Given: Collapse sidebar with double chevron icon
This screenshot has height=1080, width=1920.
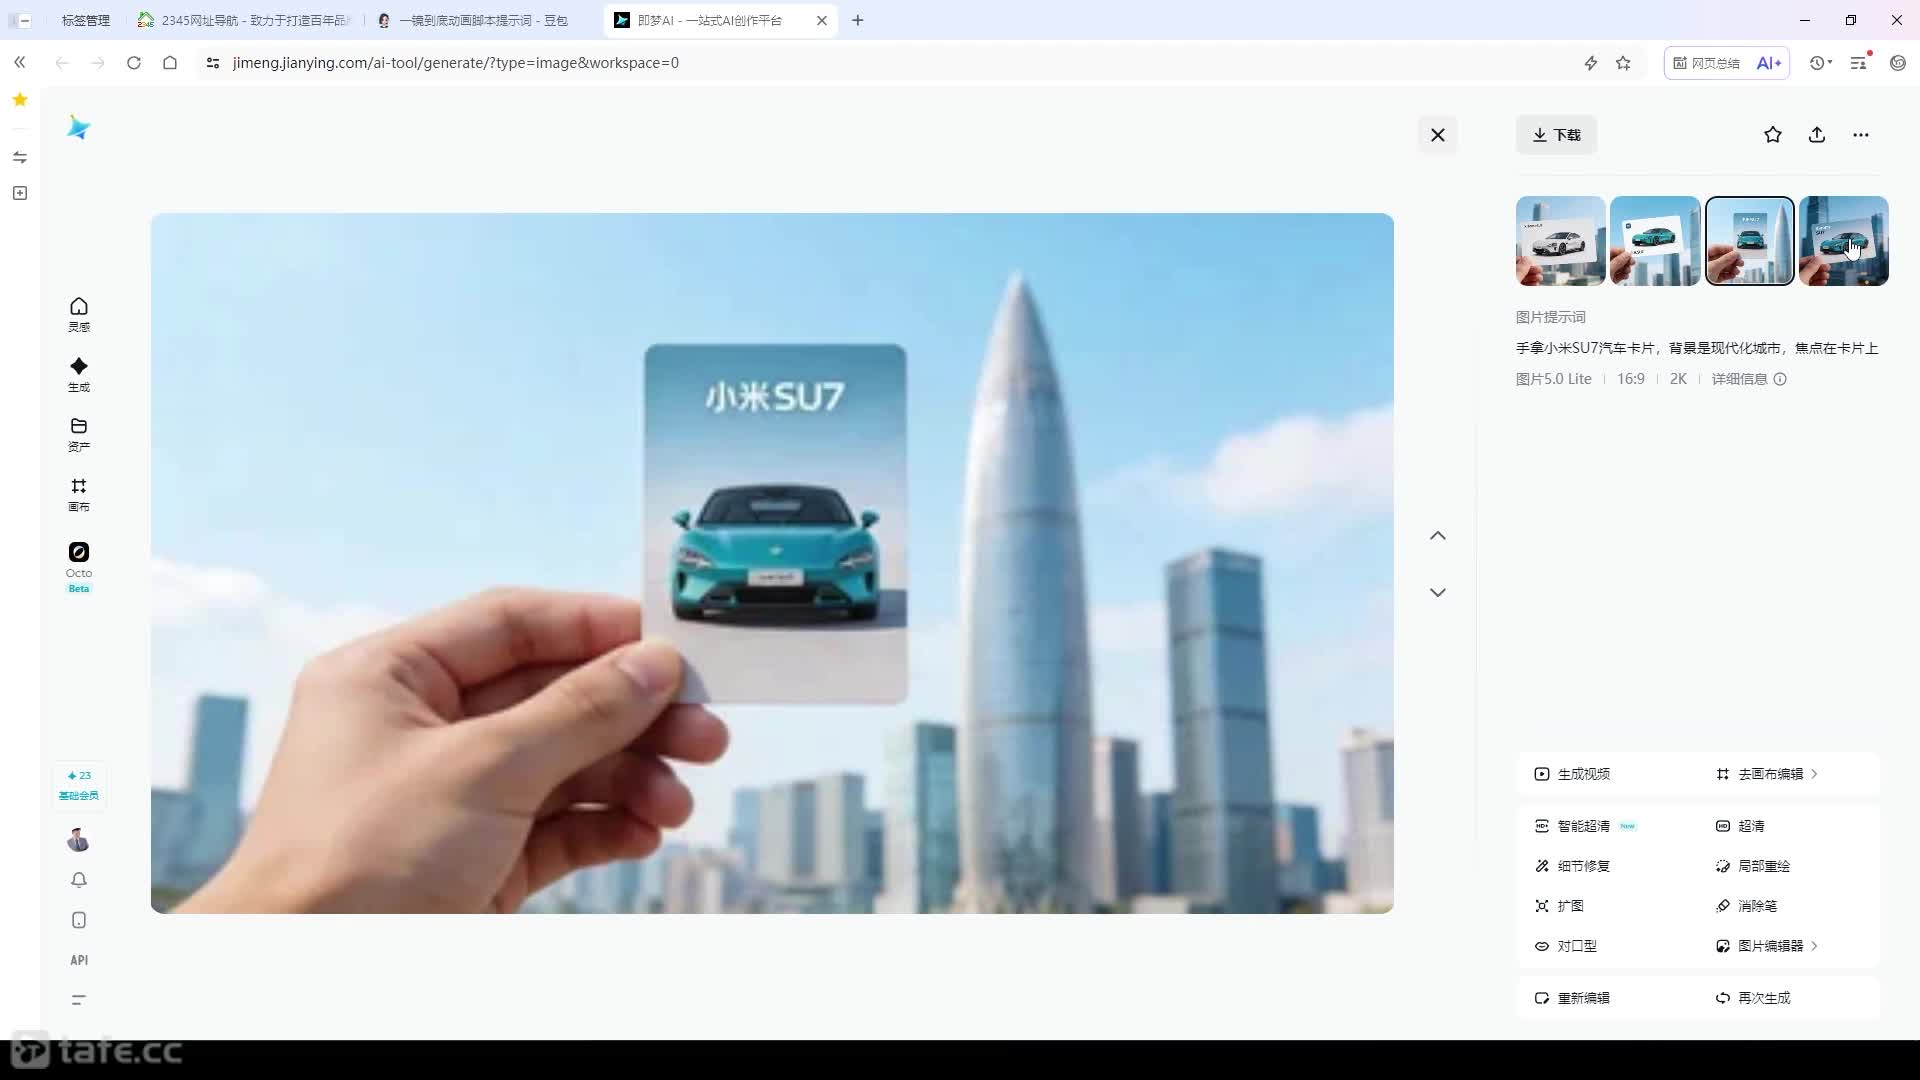Looking at the screenshot, I should click(x=20, y=63).
